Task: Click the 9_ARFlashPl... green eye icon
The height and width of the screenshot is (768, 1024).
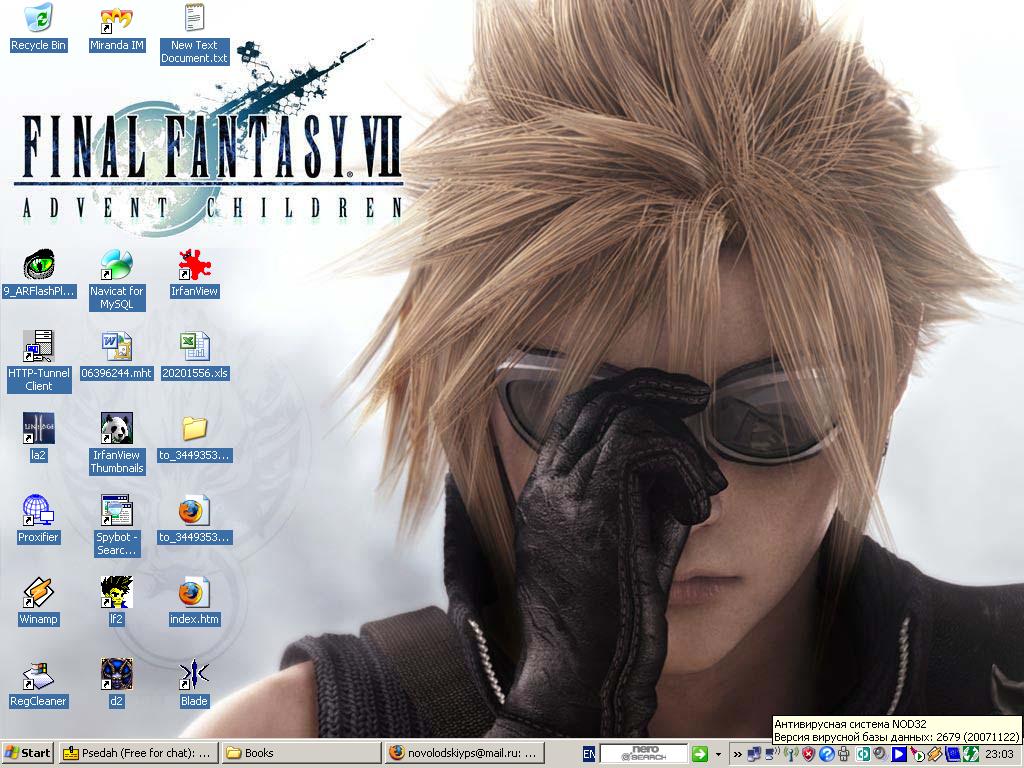Action: coord(39,264)
